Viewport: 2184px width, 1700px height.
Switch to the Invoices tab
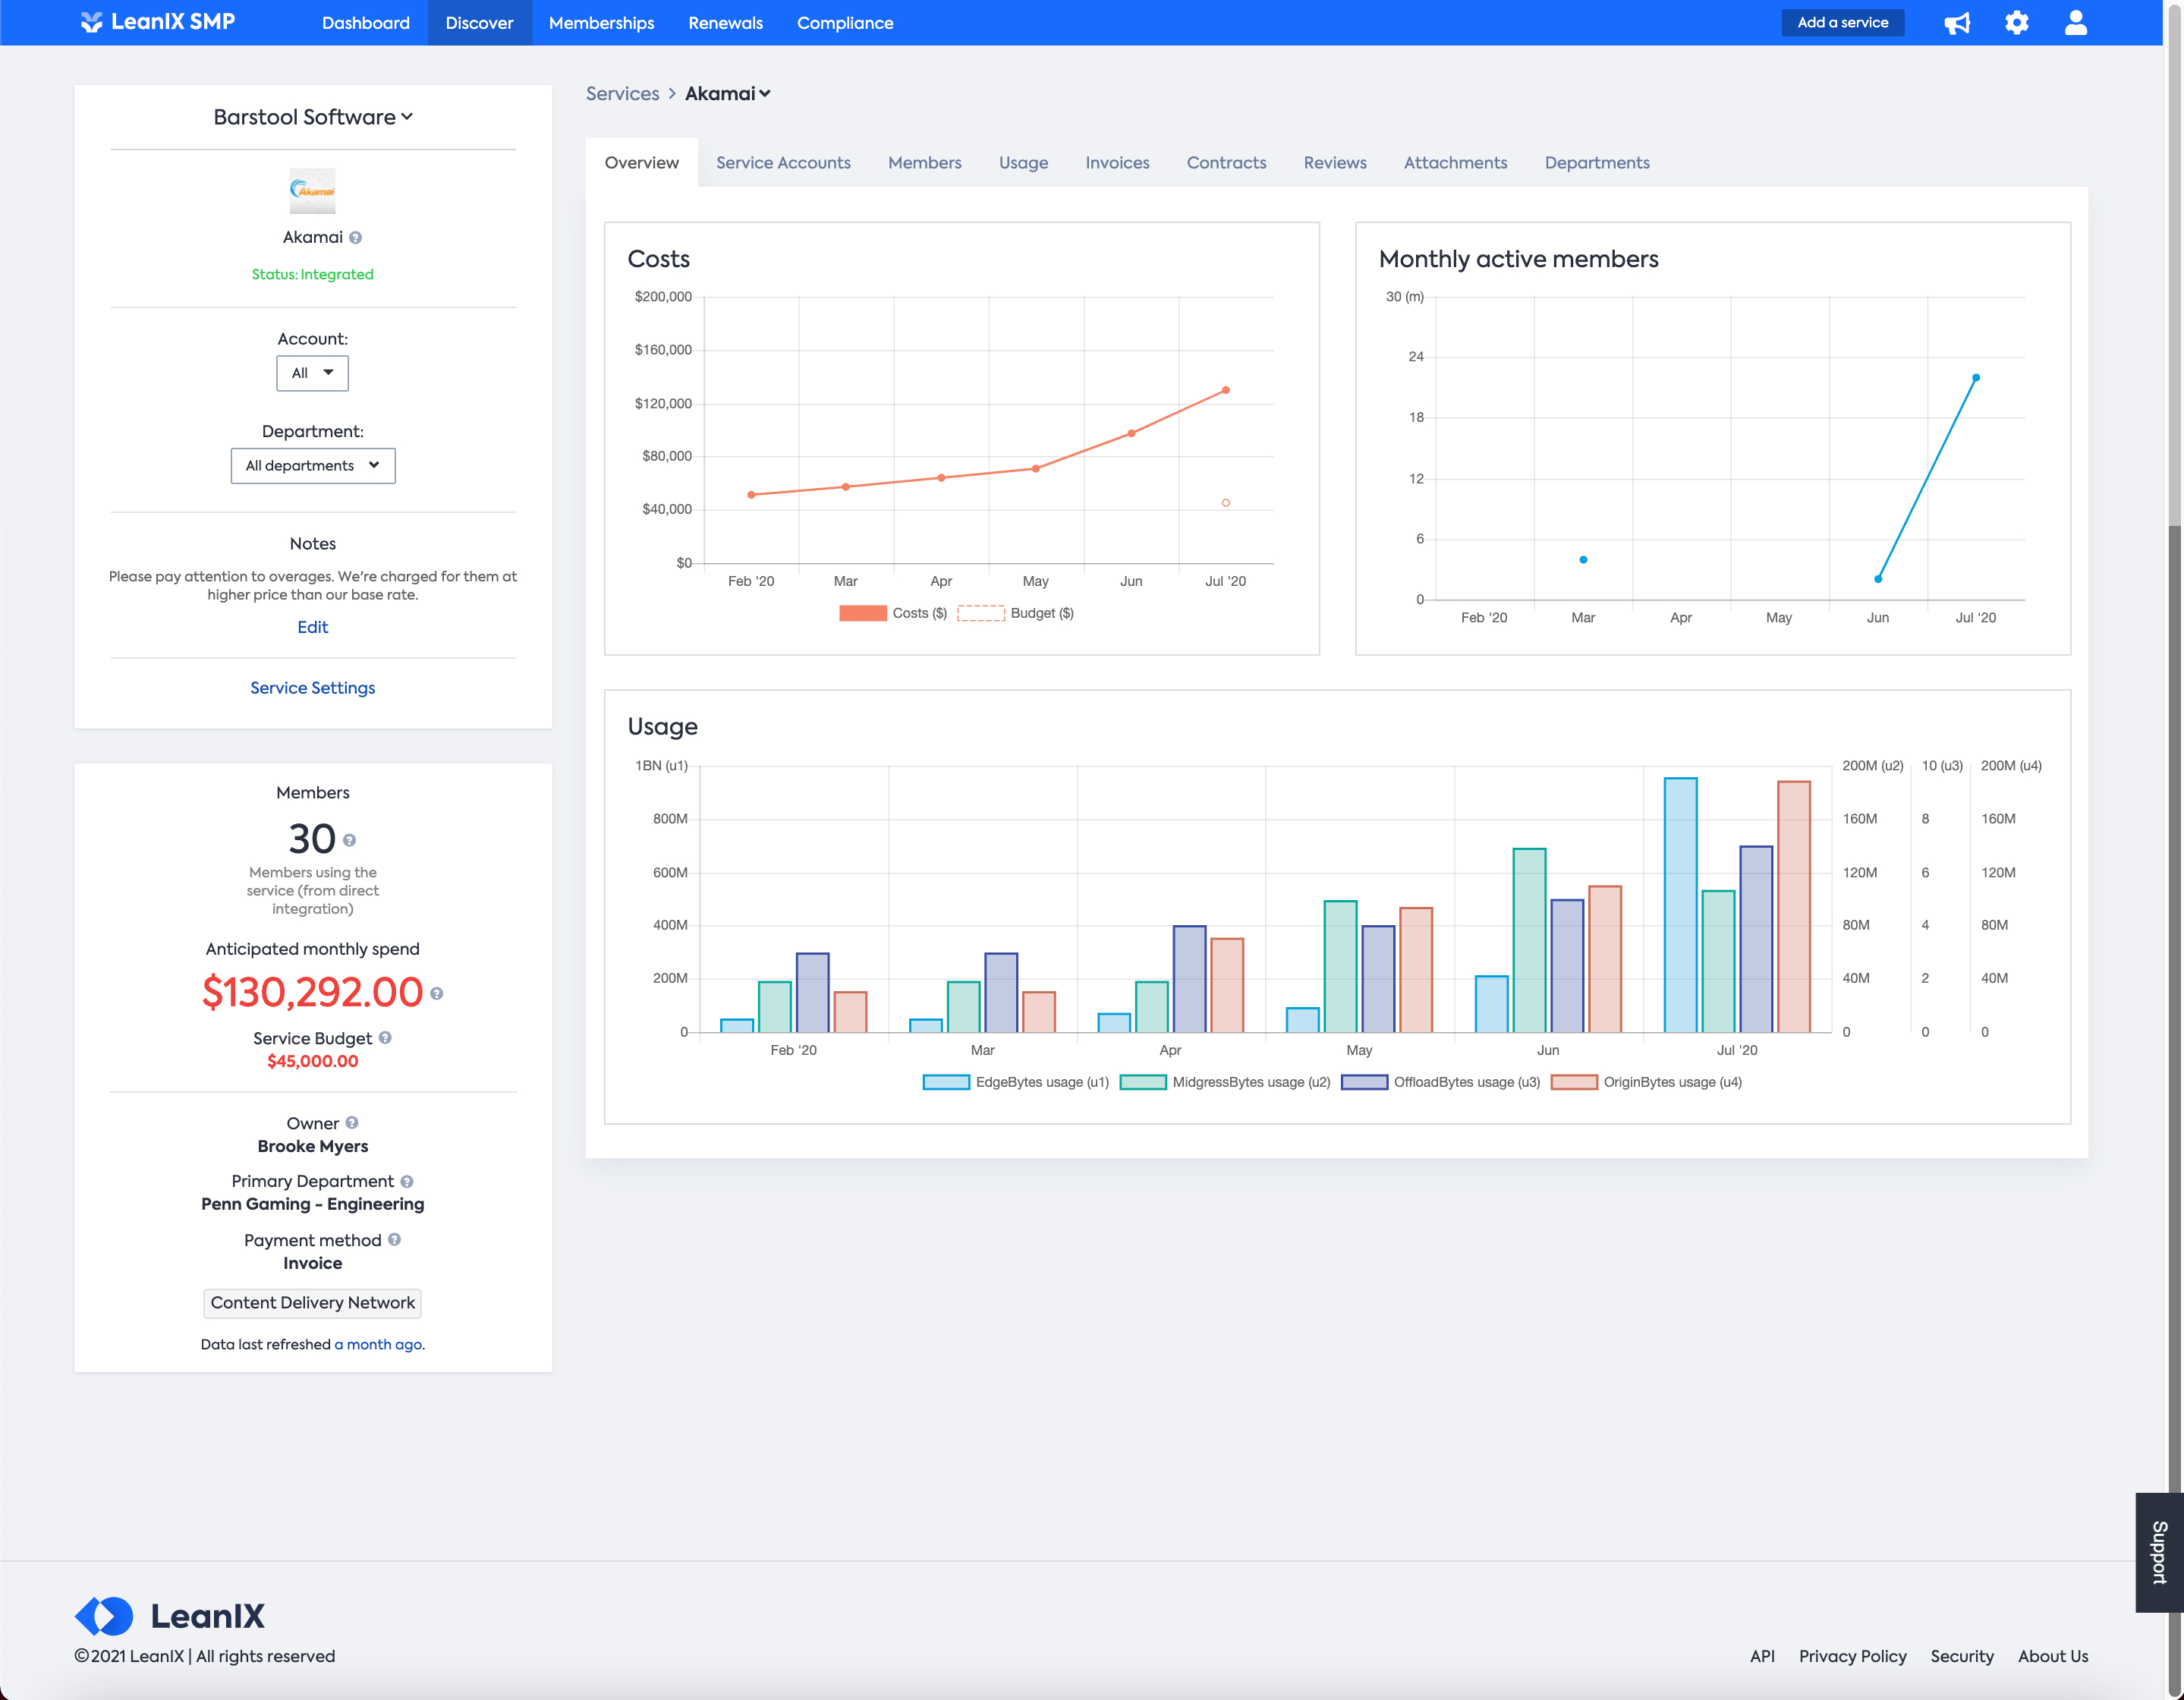pyautogui.click(x=1117, y=162)
